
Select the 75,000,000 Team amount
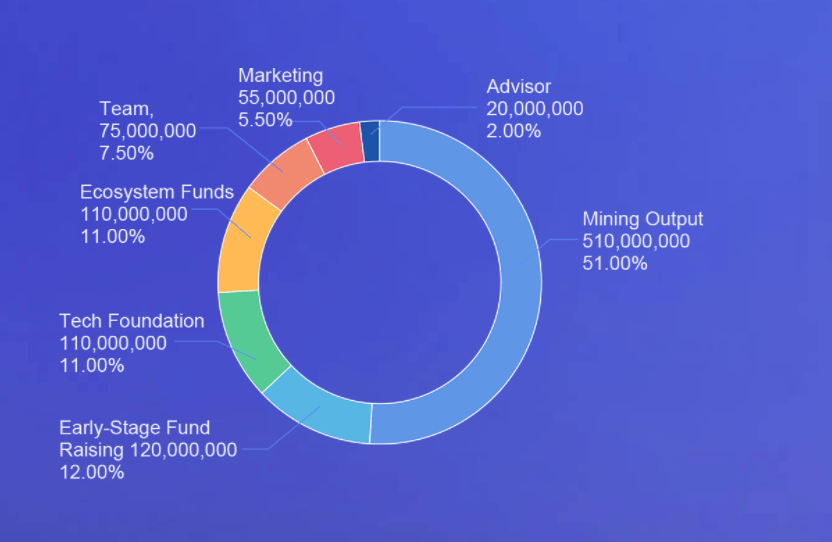pos(147,131)
